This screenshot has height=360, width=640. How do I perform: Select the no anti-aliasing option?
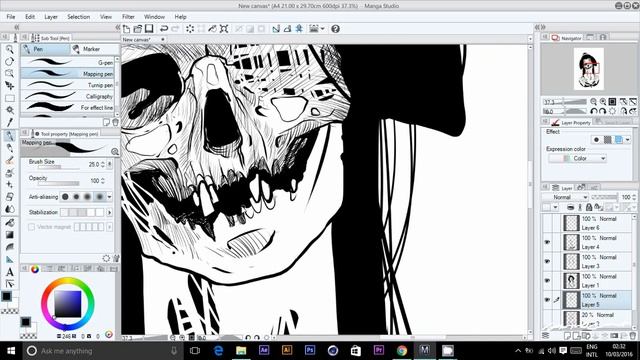coord(65,197)
